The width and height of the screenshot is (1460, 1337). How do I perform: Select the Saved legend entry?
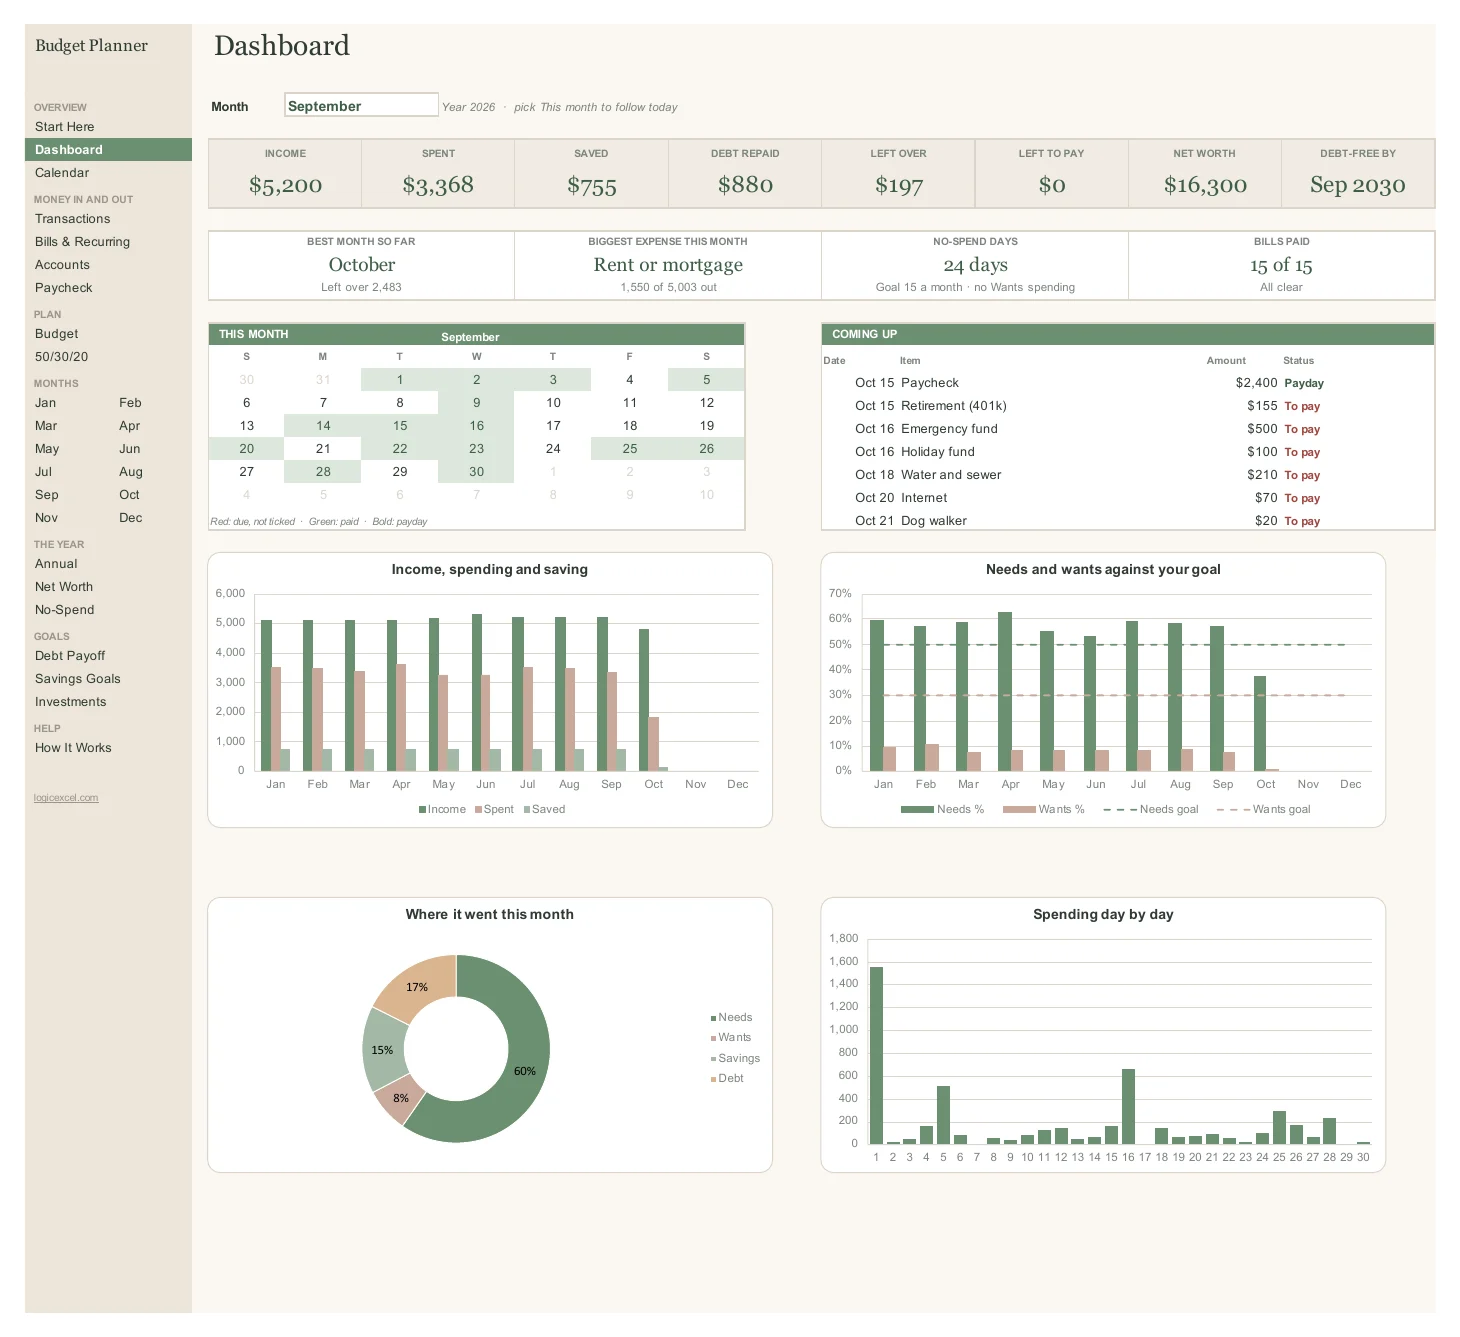(544, 810)
